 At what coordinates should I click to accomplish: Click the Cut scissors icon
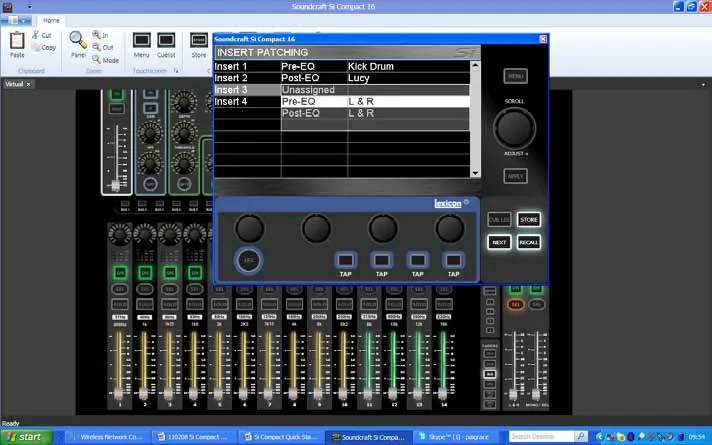pos(35,35)
